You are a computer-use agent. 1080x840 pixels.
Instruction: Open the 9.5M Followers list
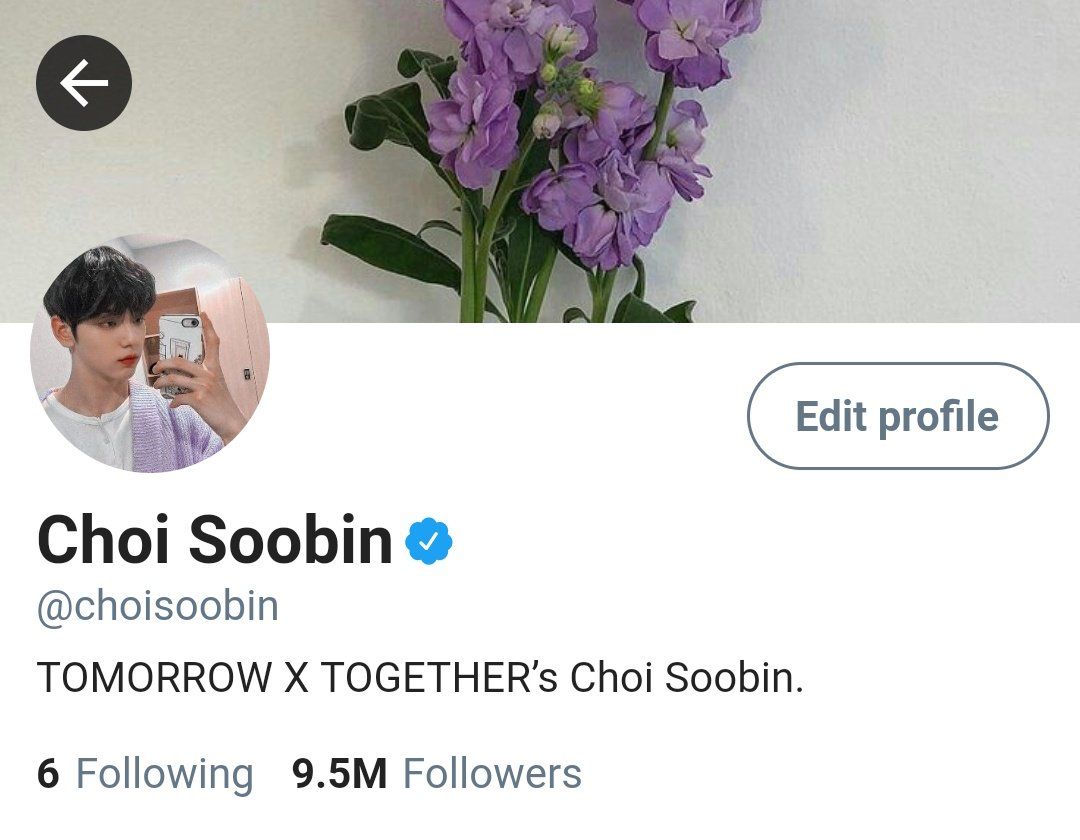click(437, 773)
